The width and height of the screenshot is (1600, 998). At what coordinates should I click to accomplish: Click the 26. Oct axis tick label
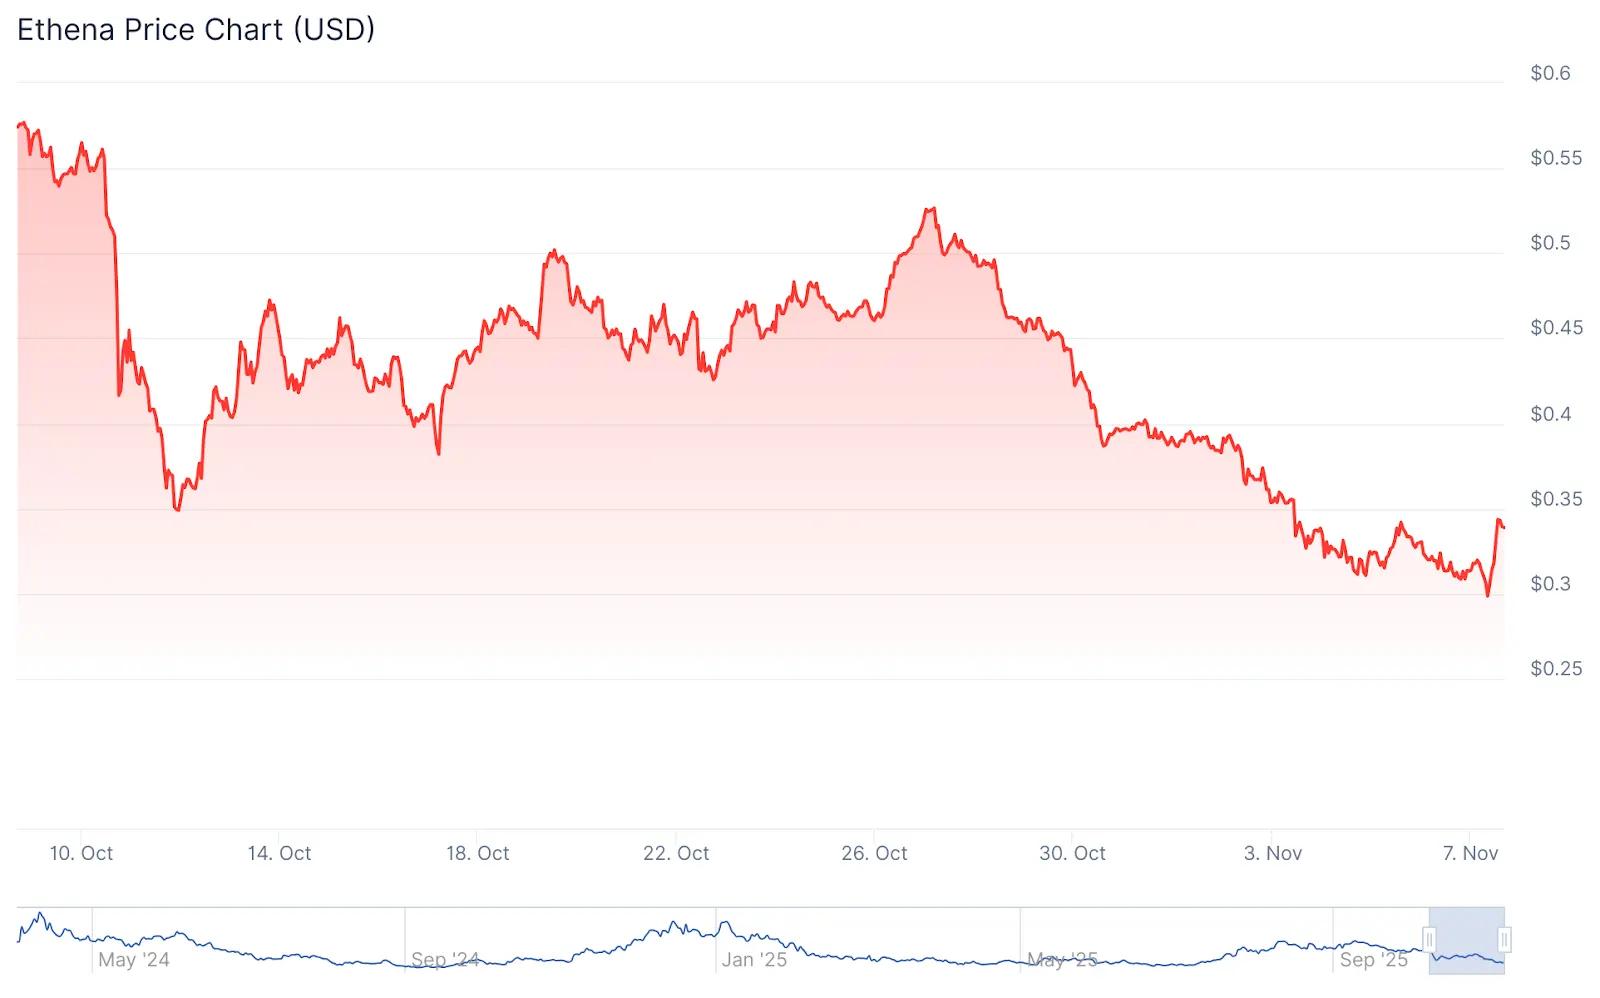pos(874,853)
